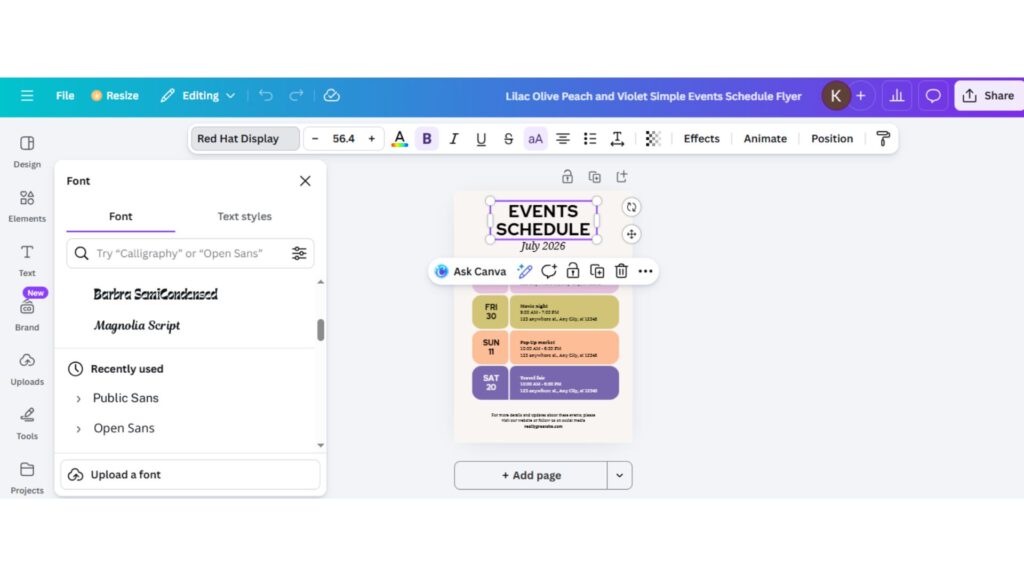Delete the selected element with trash icon
The width and height of the screenshot is (1024, 576).
tap(621, 271)
